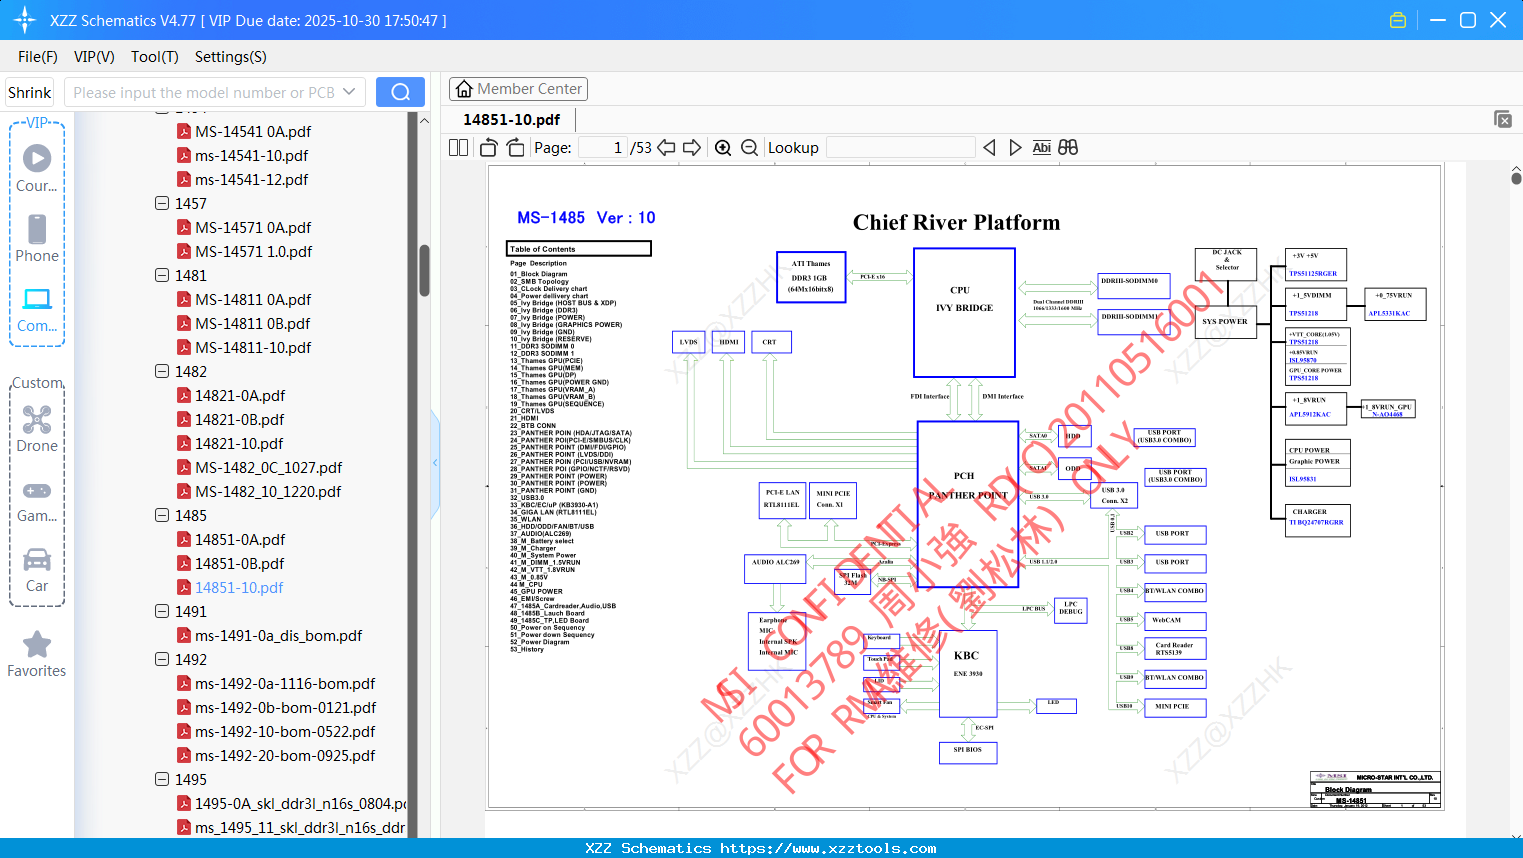Open the Car category

(x=37, y=570)
